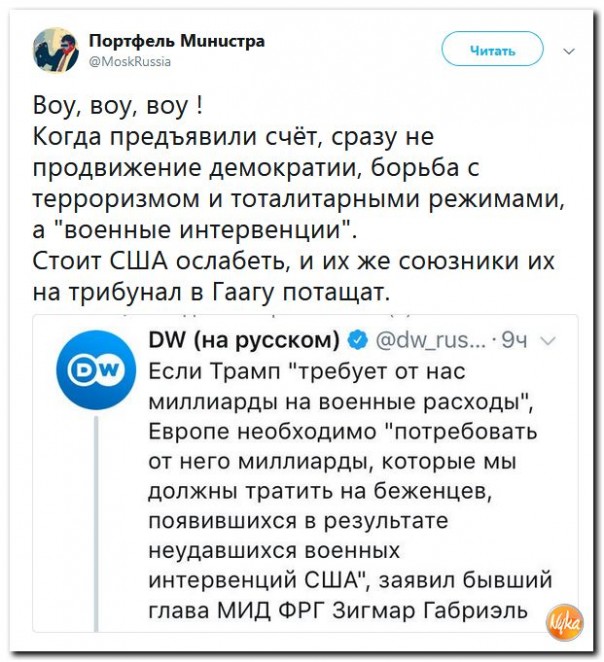Expand the tweet options chevron beside Читать
Image resolution: width=604 pixels, height=662 pixels.
(569, 49)
